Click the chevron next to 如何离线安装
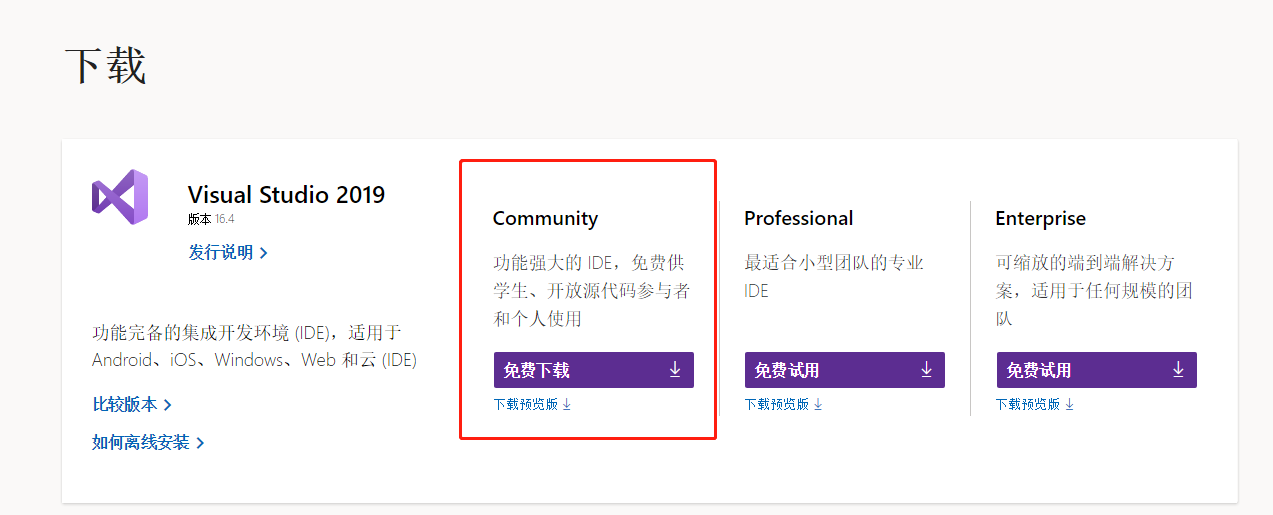Viewport: 1273px width, 515px height. coord(200,443)
